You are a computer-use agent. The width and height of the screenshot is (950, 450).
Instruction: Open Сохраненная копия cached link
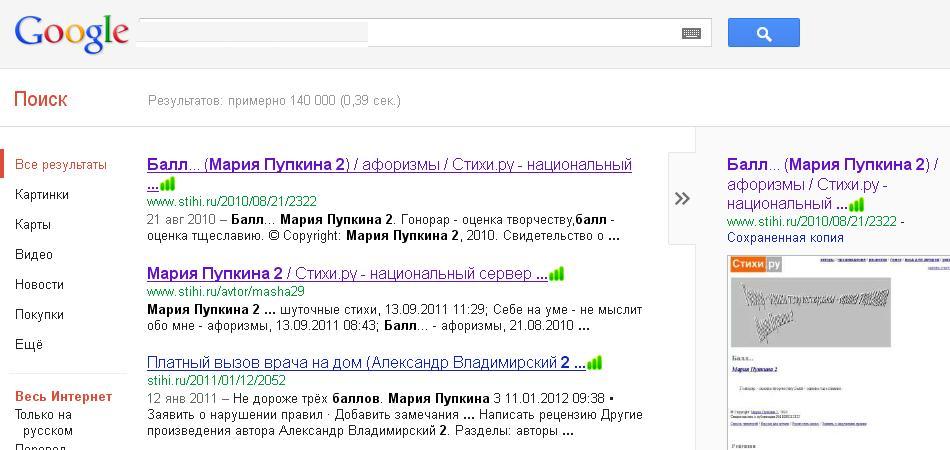pos(785,238)
